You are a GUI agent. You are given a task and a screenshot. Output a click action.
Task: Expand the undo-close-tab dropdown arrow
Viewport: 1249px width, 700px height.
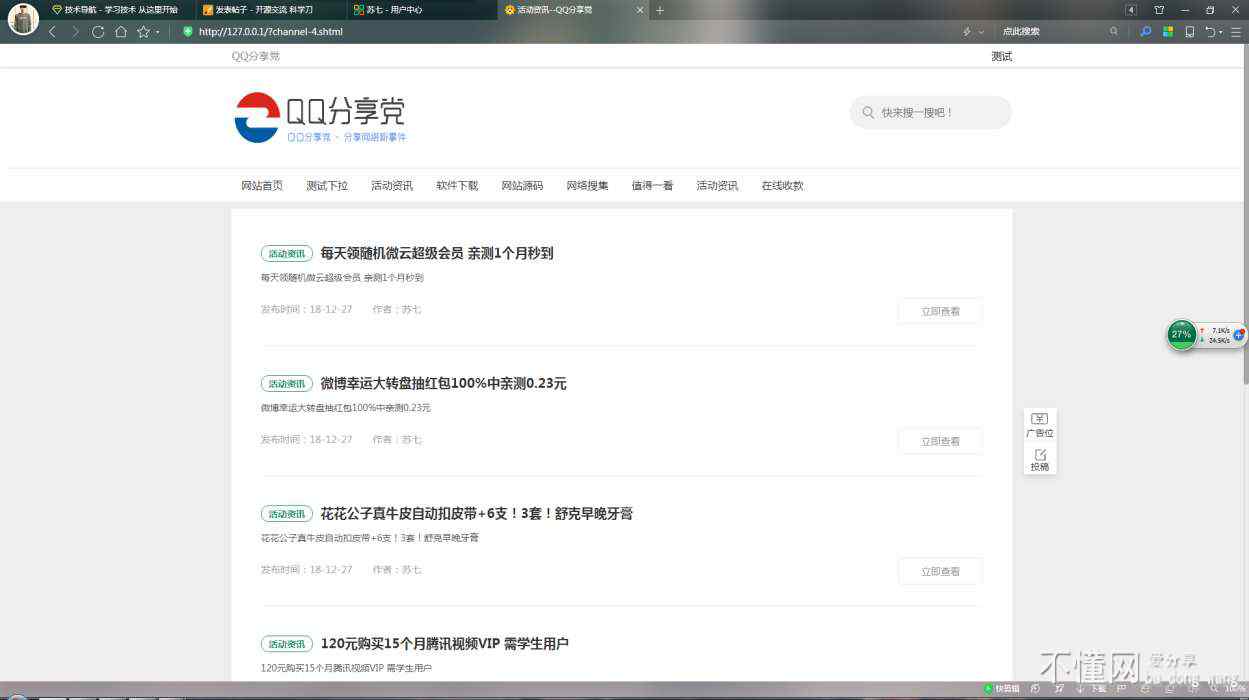point(1221,32)
